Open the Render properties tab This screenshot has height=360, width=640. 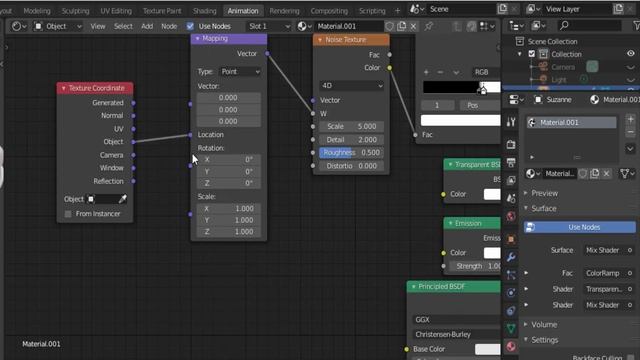pyautogui.click(x=511, y=144)
